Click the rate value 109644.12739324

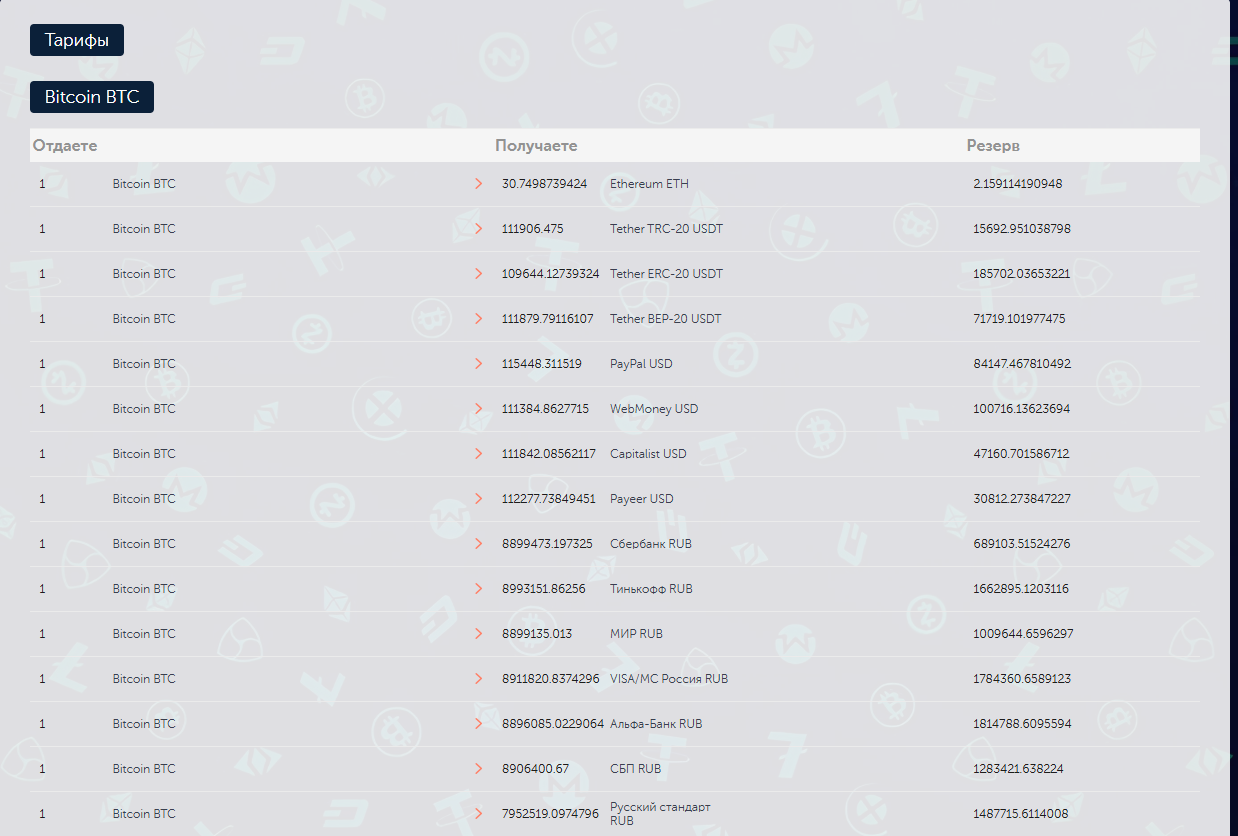pos(551,274)
